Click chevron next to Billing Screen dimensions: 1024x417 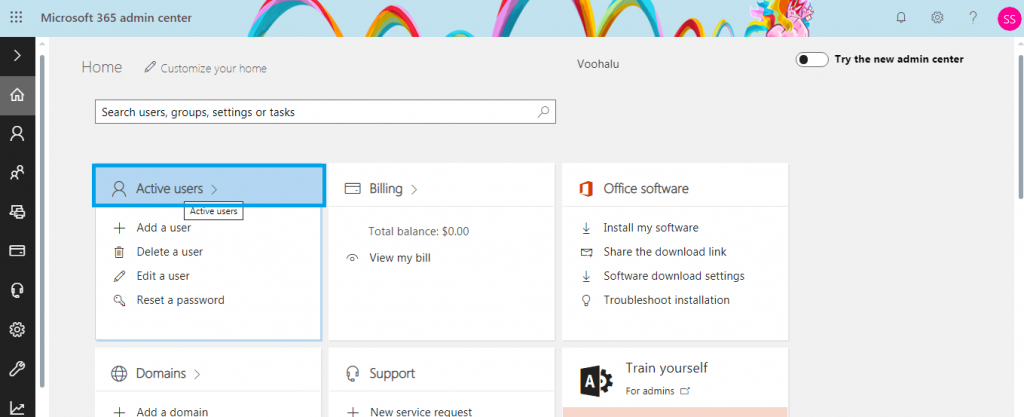[414, 189]
